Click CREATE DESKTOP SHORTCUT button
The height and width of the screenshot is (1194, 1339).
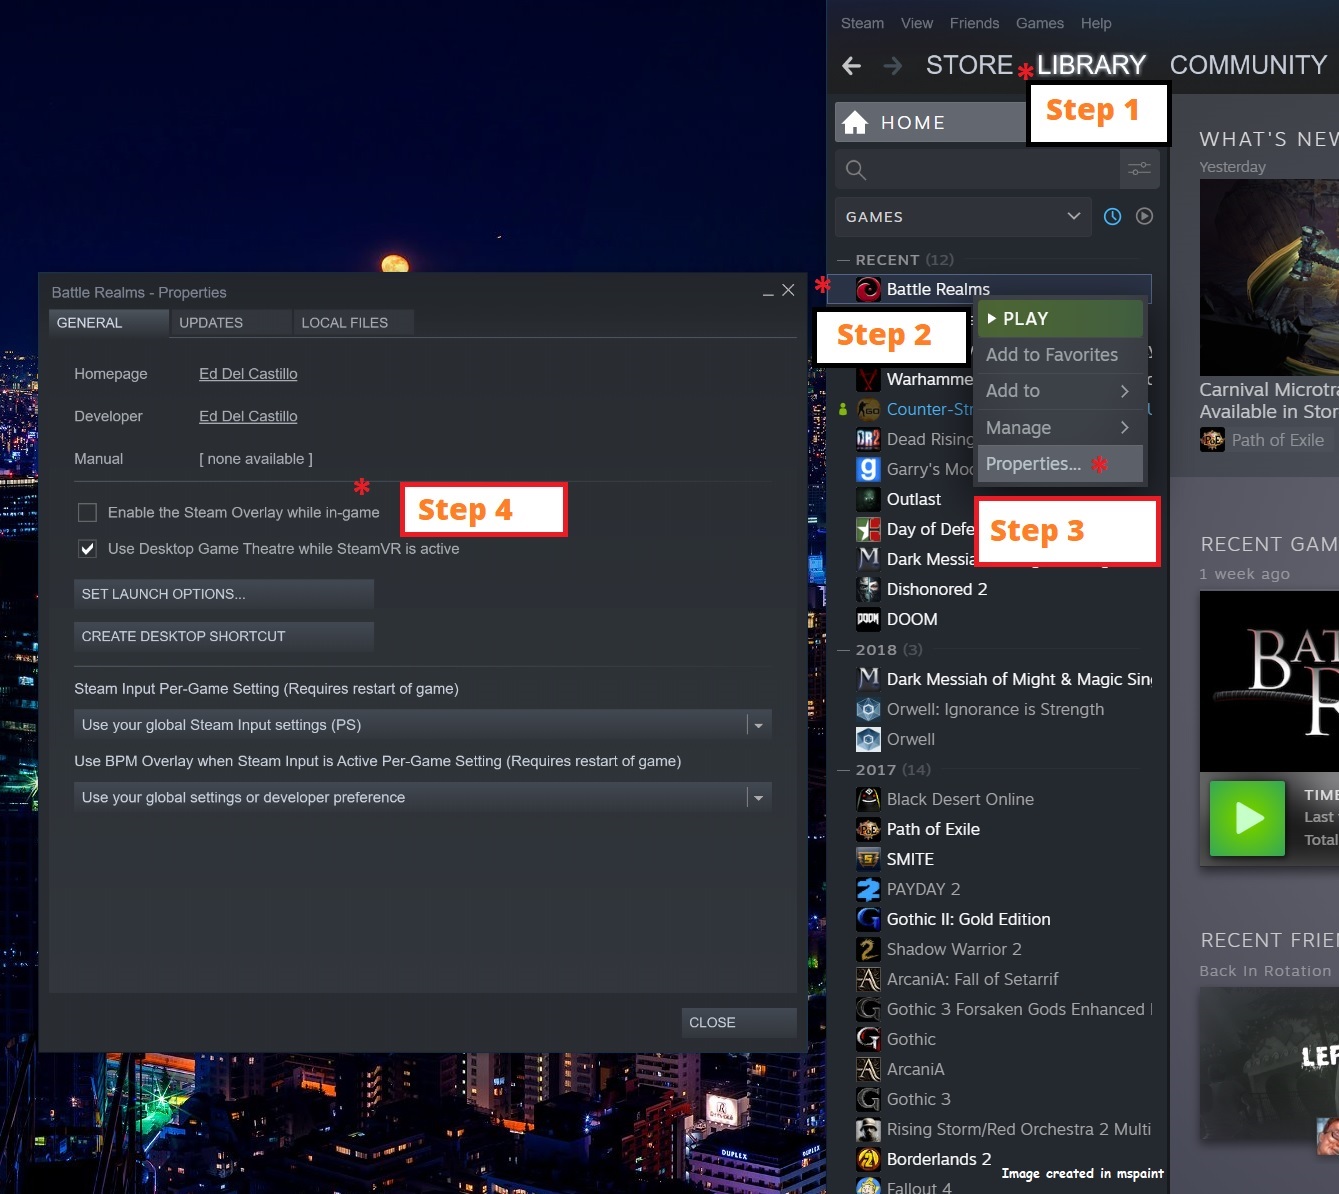coord(224,636)
